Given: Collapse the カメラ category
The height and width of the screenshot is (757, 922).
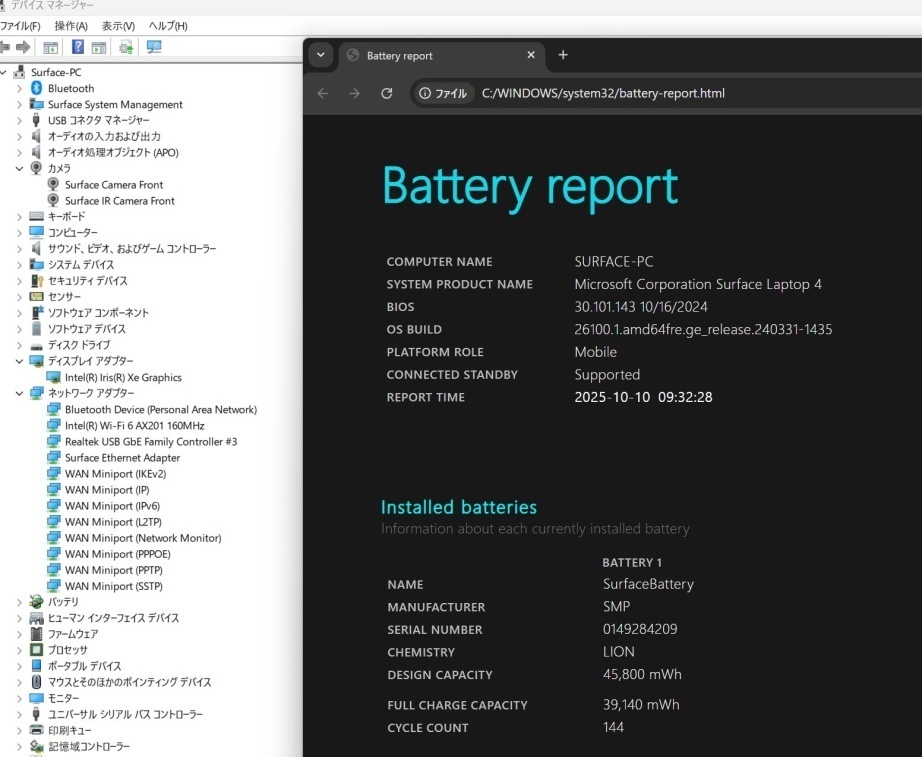Looking at the screenshot, I should (19, 169).
